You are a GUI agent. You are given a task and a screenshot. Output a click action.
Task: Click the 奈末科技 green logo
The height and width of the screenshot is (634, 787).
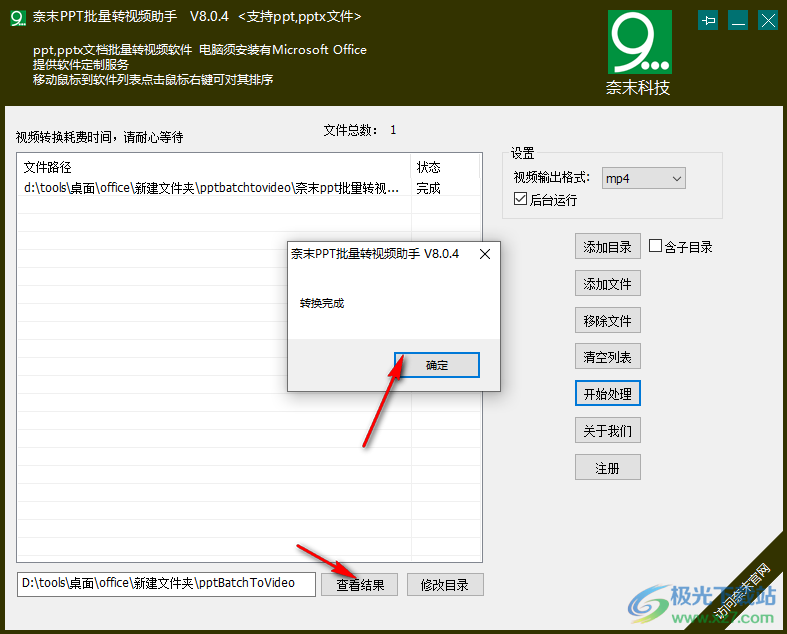pyautogui.click(x=639, y=42)
